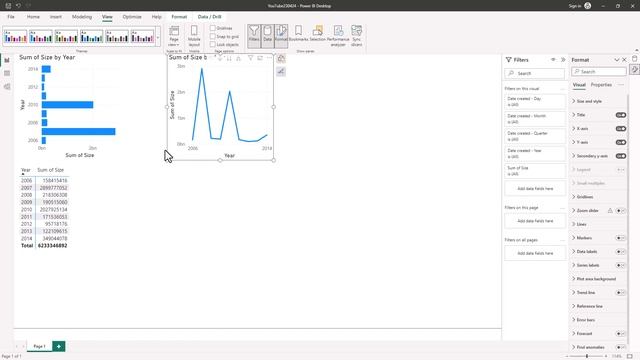
Task: Apply the first theme thumbnail in Themes gallery
Action: click(16, 37)
